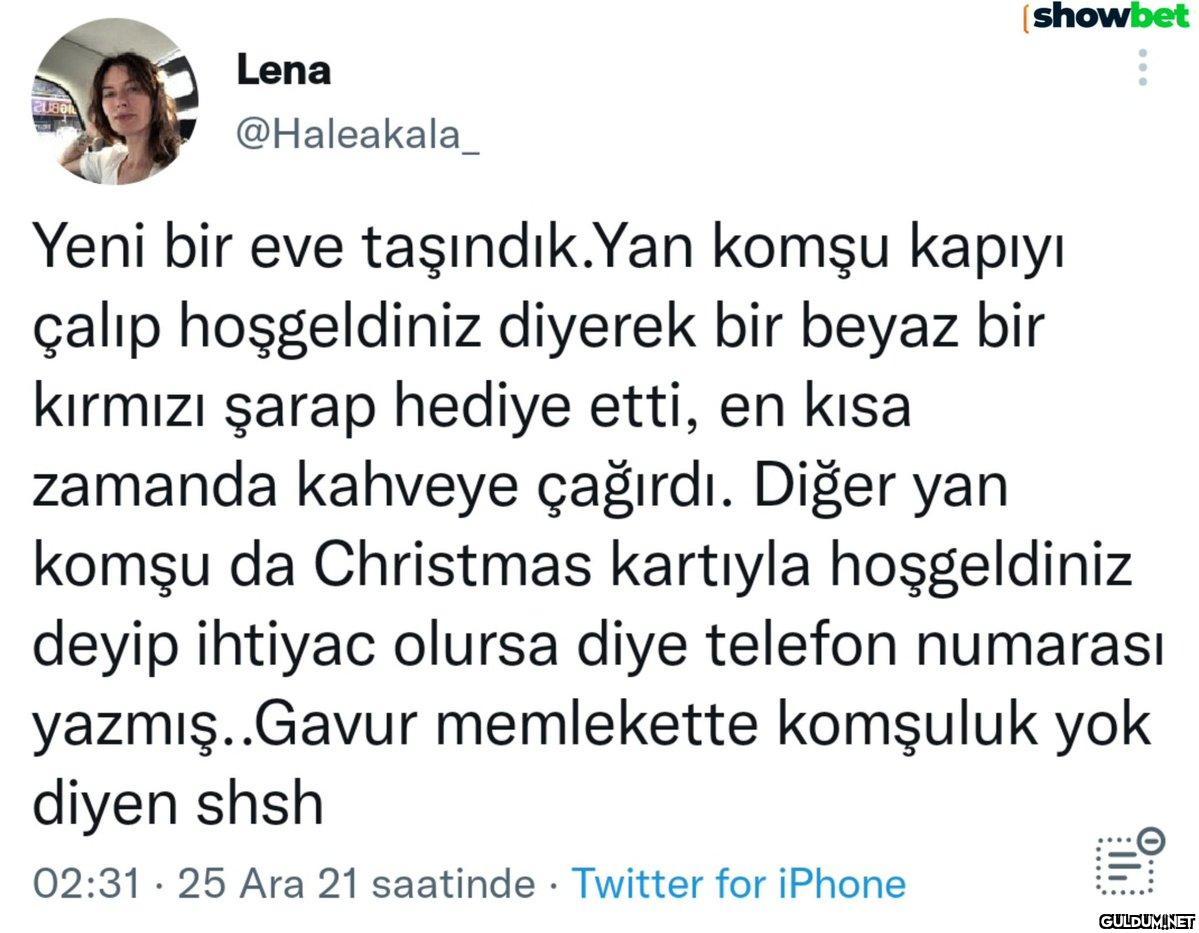Screen dimensions: 1199x933
Task: Click the showbet logo
Action: 1108,17
